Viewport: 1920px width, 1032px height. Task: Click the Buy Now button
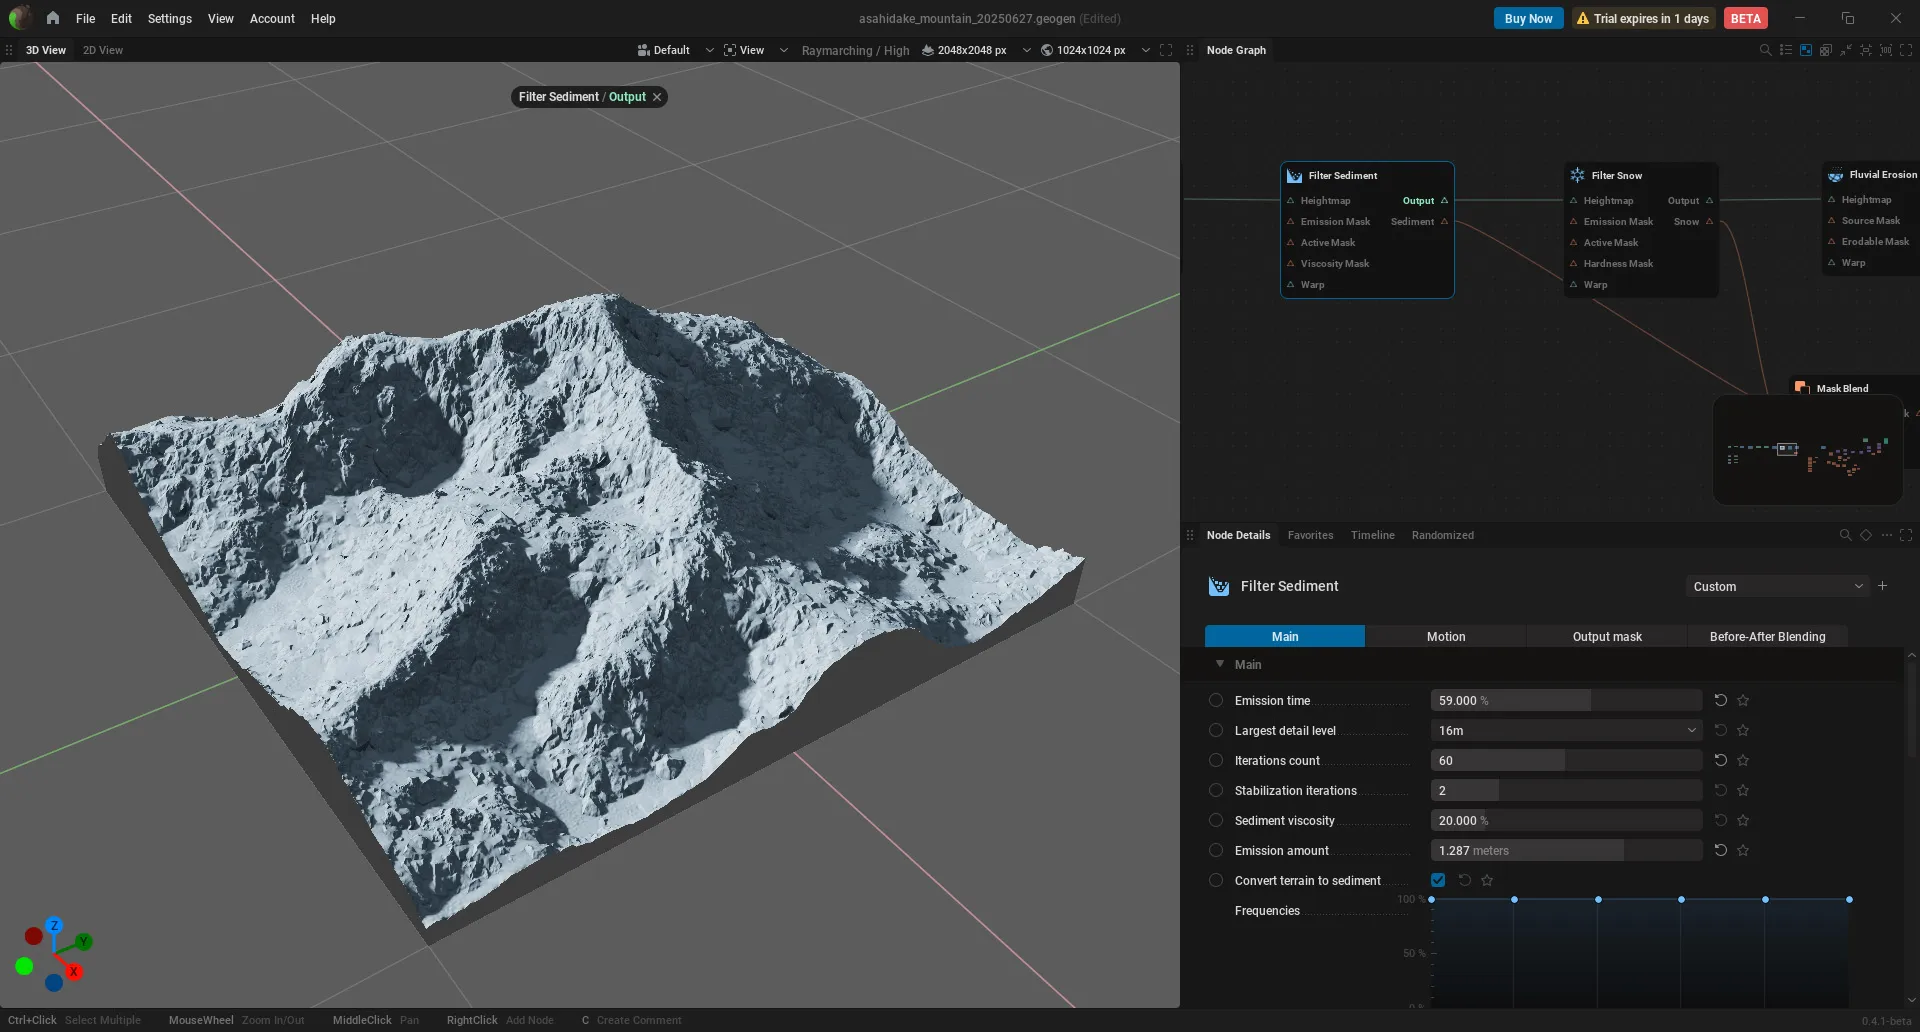coord(1528,18)
